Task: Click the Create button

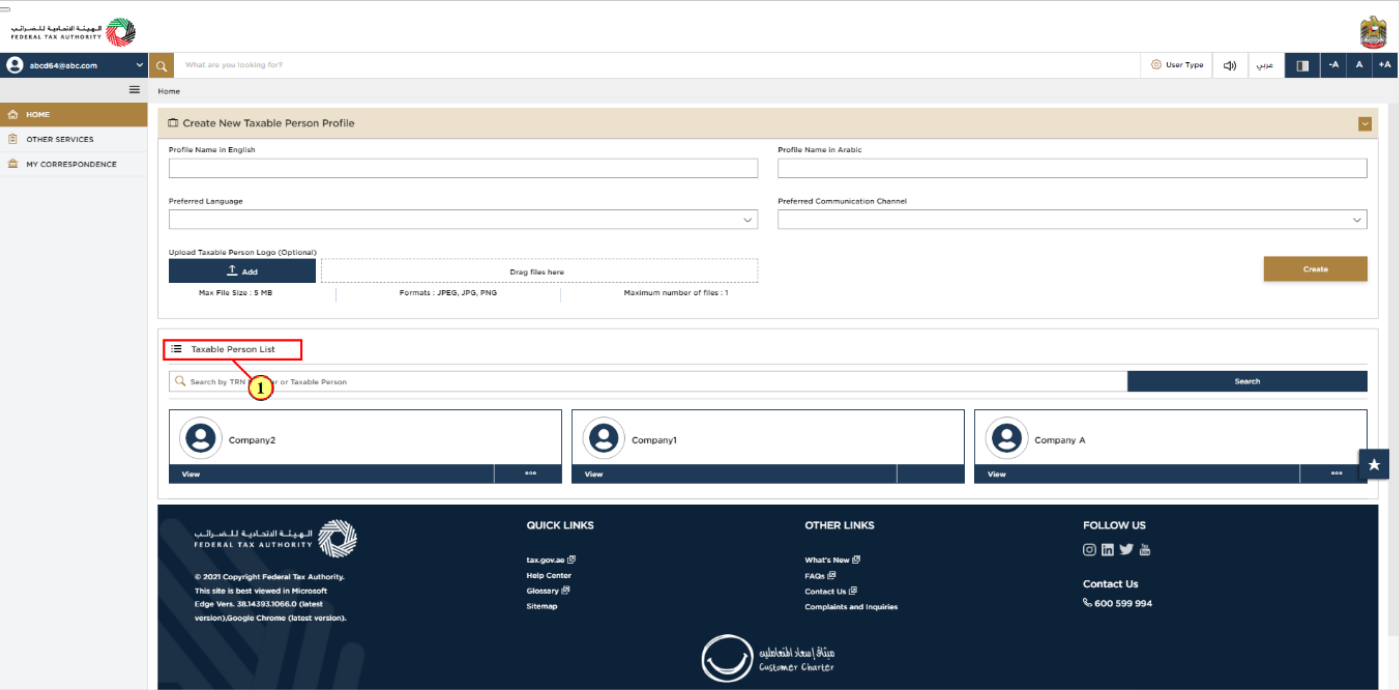Action: (1315, 269)
